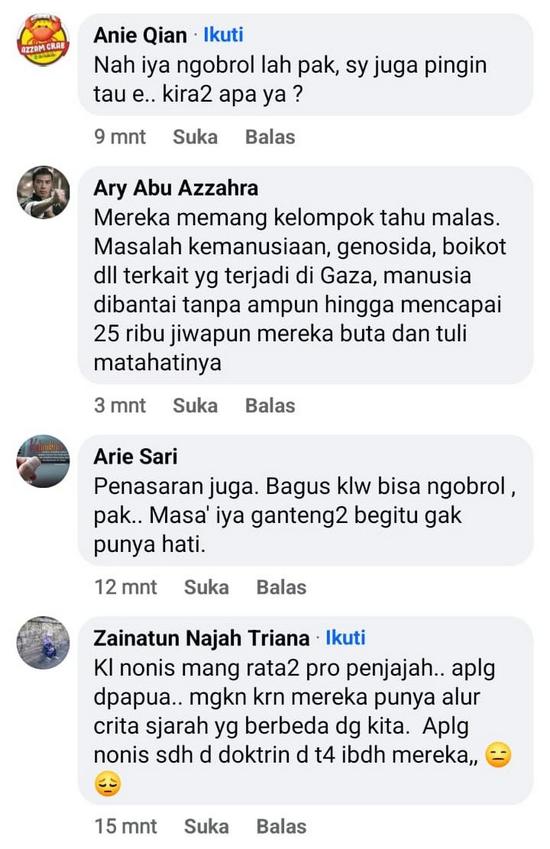Like Ary Abu Azzahra's comment
The image size is (550, 849).
click(x=195, y=405)
